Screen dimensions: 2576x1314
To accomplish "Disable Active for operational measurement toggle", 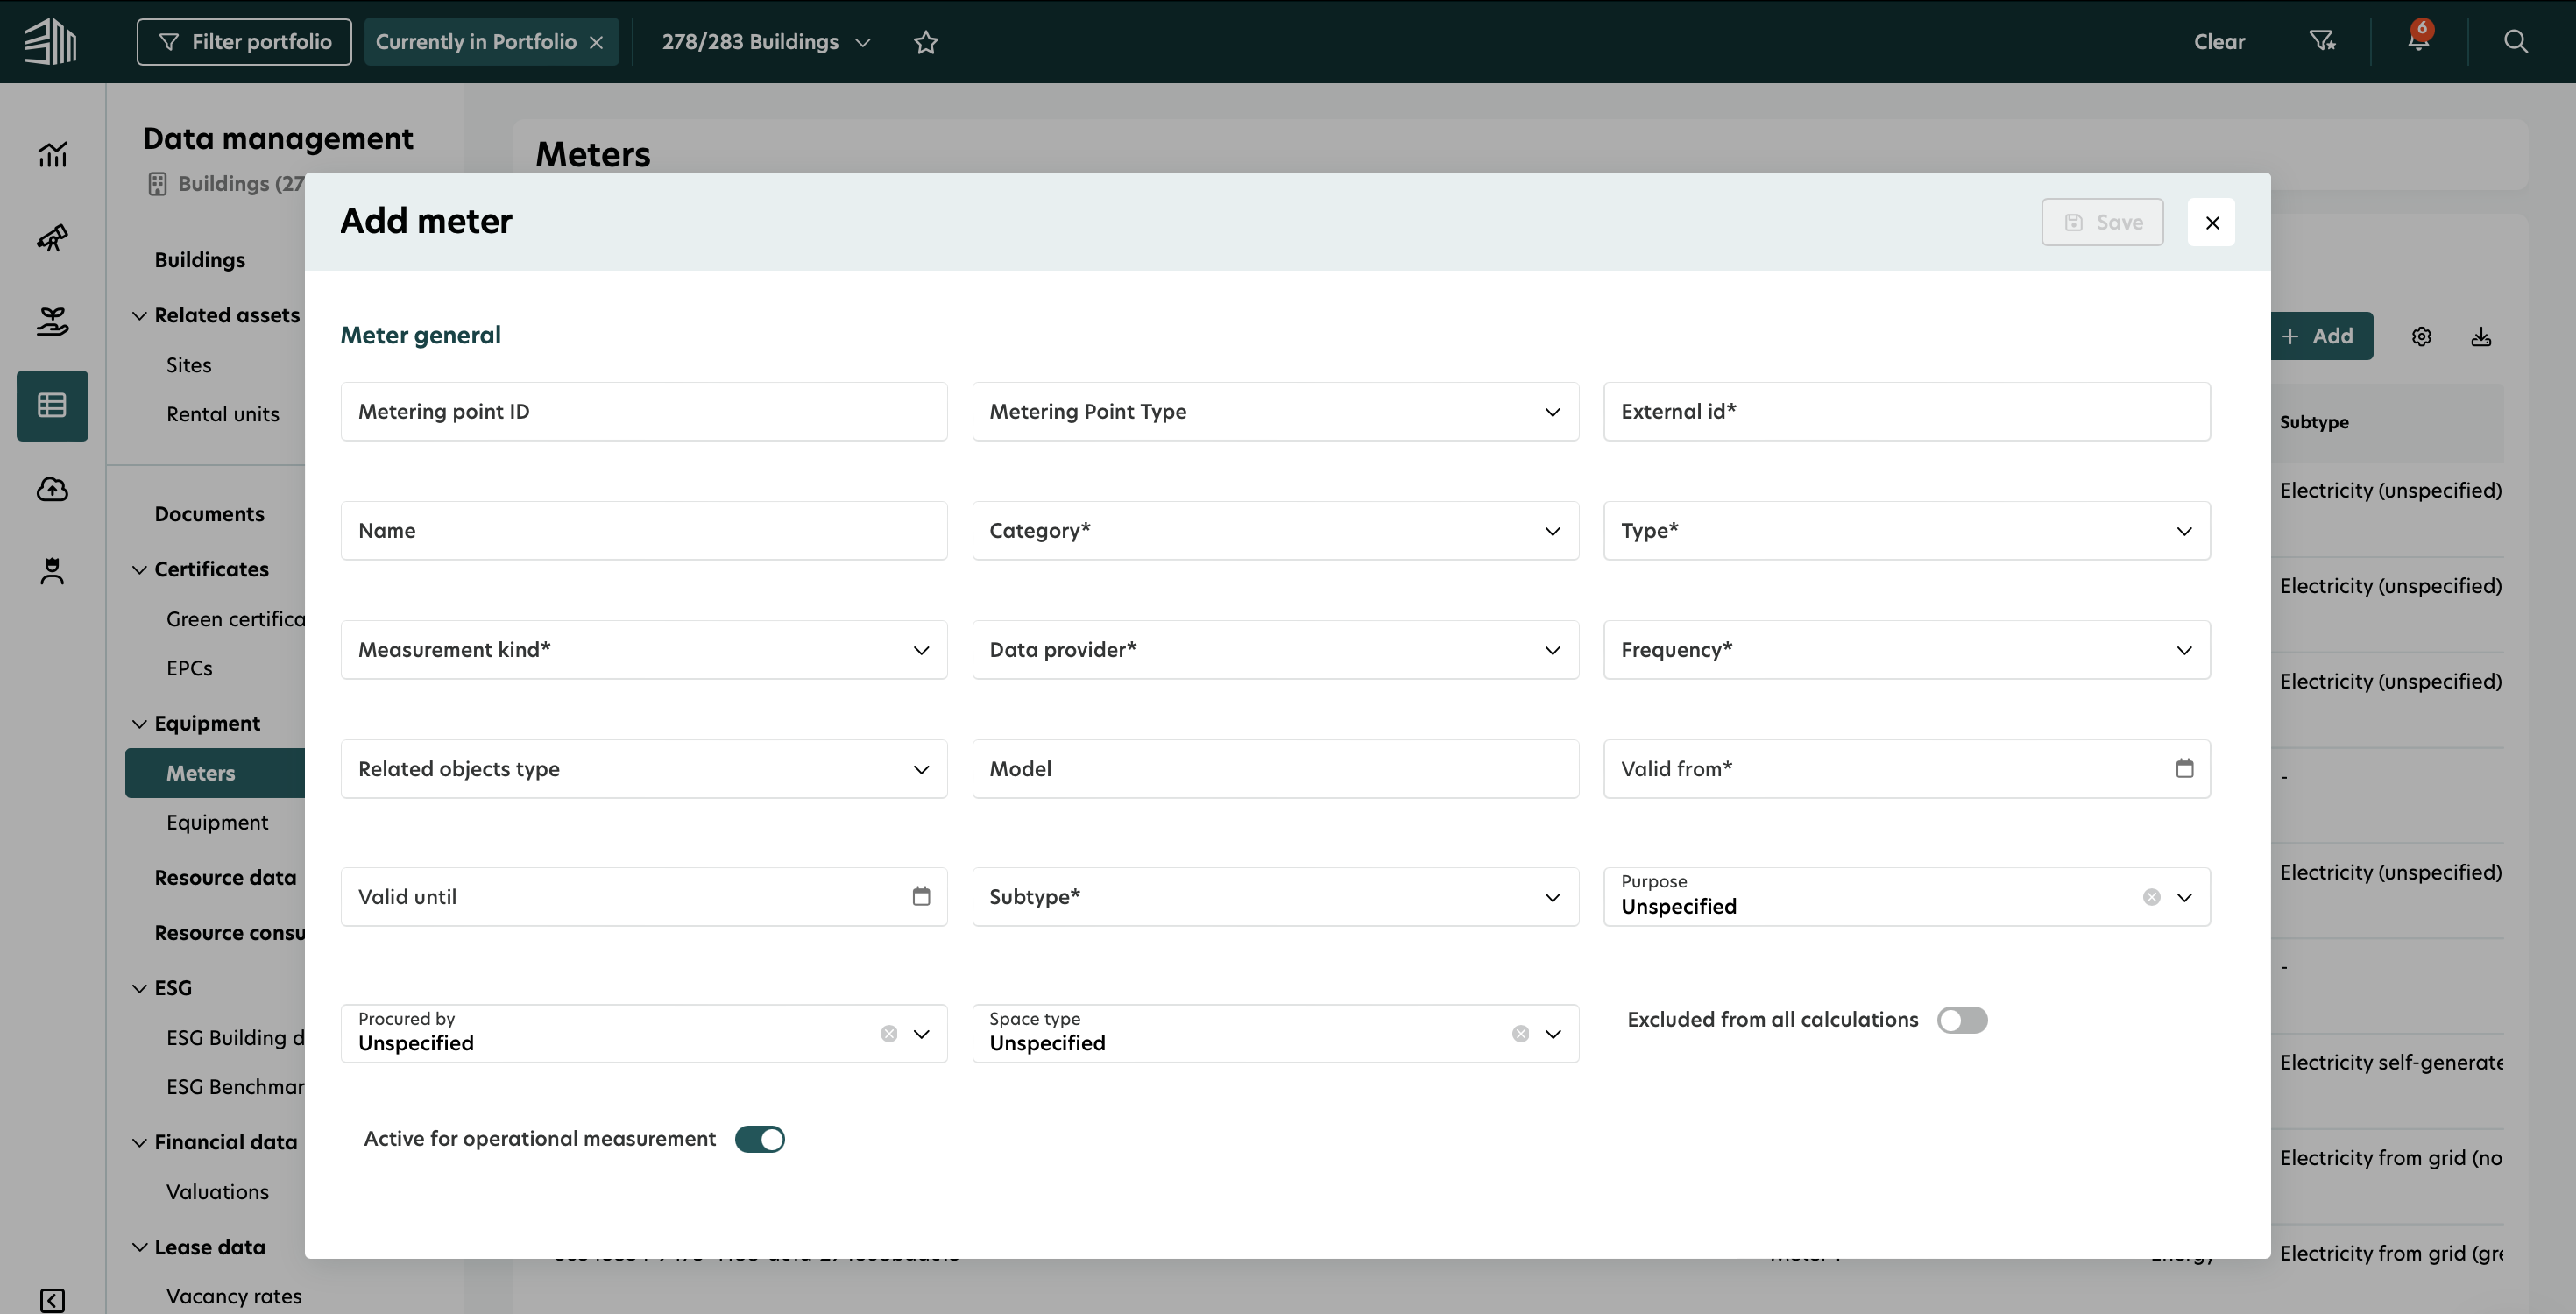I will (x=760, y=1139).
